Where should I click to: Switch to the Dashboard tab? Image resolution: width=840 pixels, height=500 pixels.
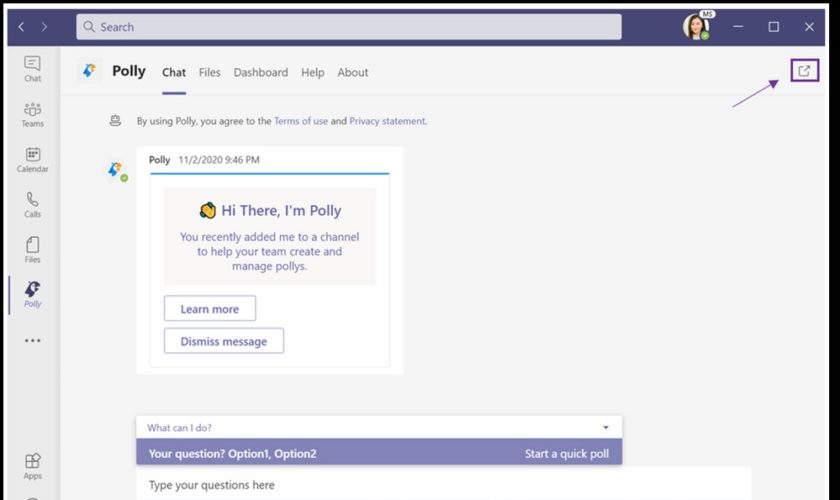point(260,73)
